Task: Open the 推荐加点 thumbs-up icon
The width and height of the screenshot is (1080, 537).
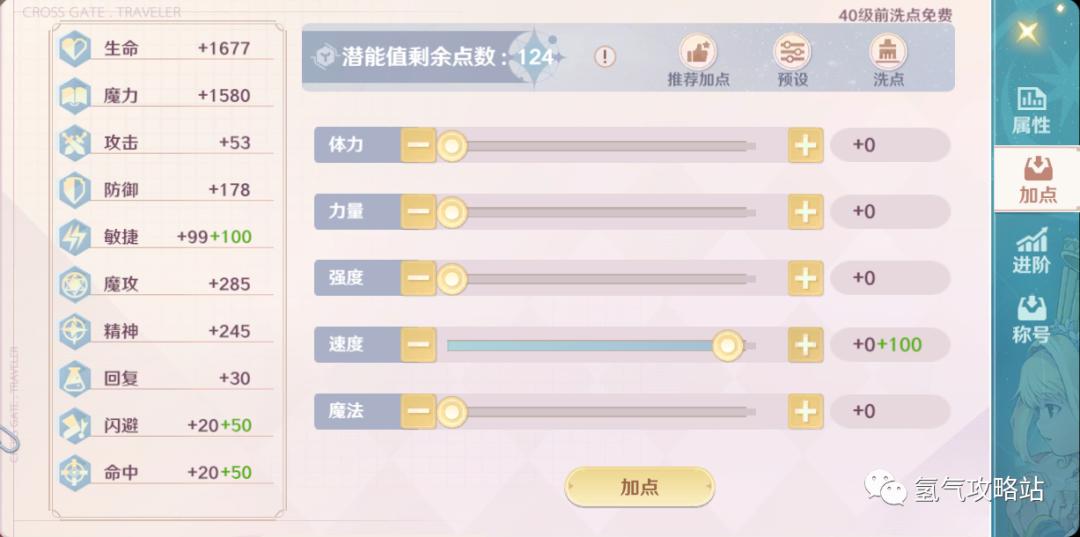Action: (x=698, y=52)
